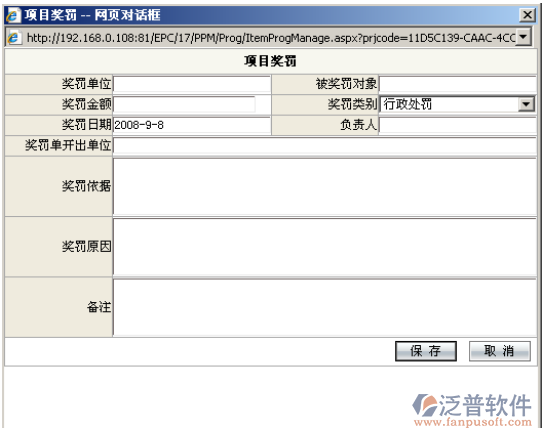Click into the 奖罚金额 field
This screenshot has width=542, height=438.
(184, 104)
